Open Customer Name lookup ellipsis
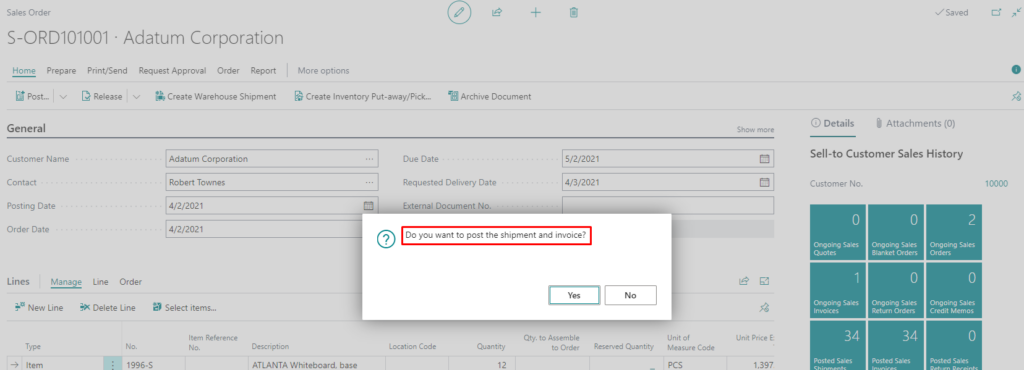Image resolution: width=1024 pixels, height=370 pixels. (x=370, y=159)
